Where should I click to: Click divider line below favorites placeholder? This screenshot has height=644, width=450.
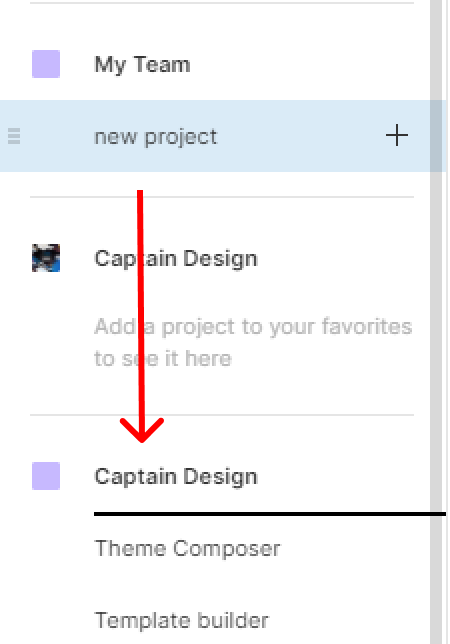[222, 415]
